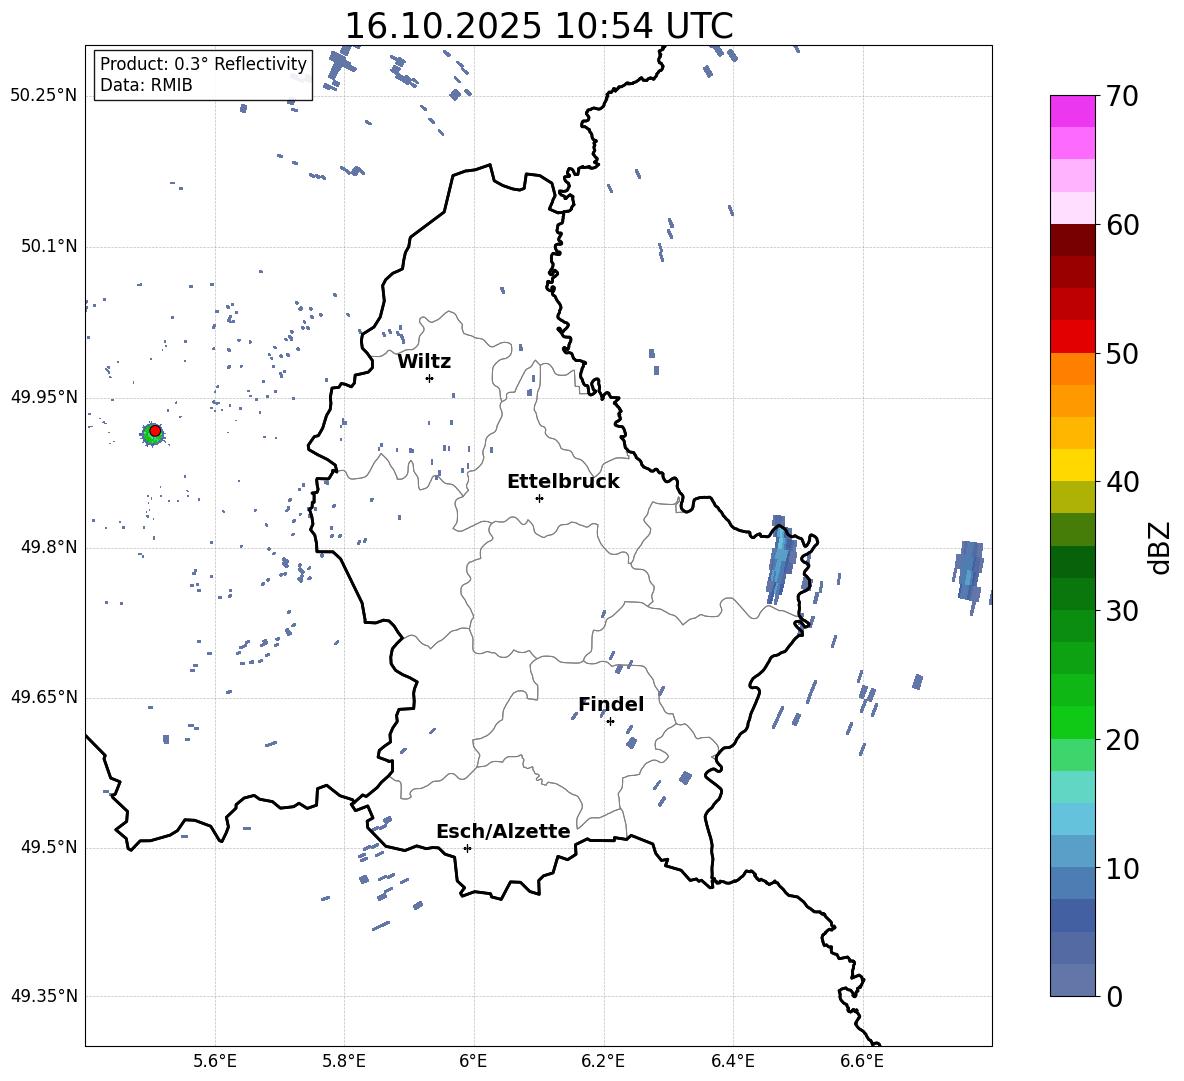This screenshot has height=1081, width=1184.
Task: Click the colorbar tick label 50
Action: click(x=1122, y=354)
